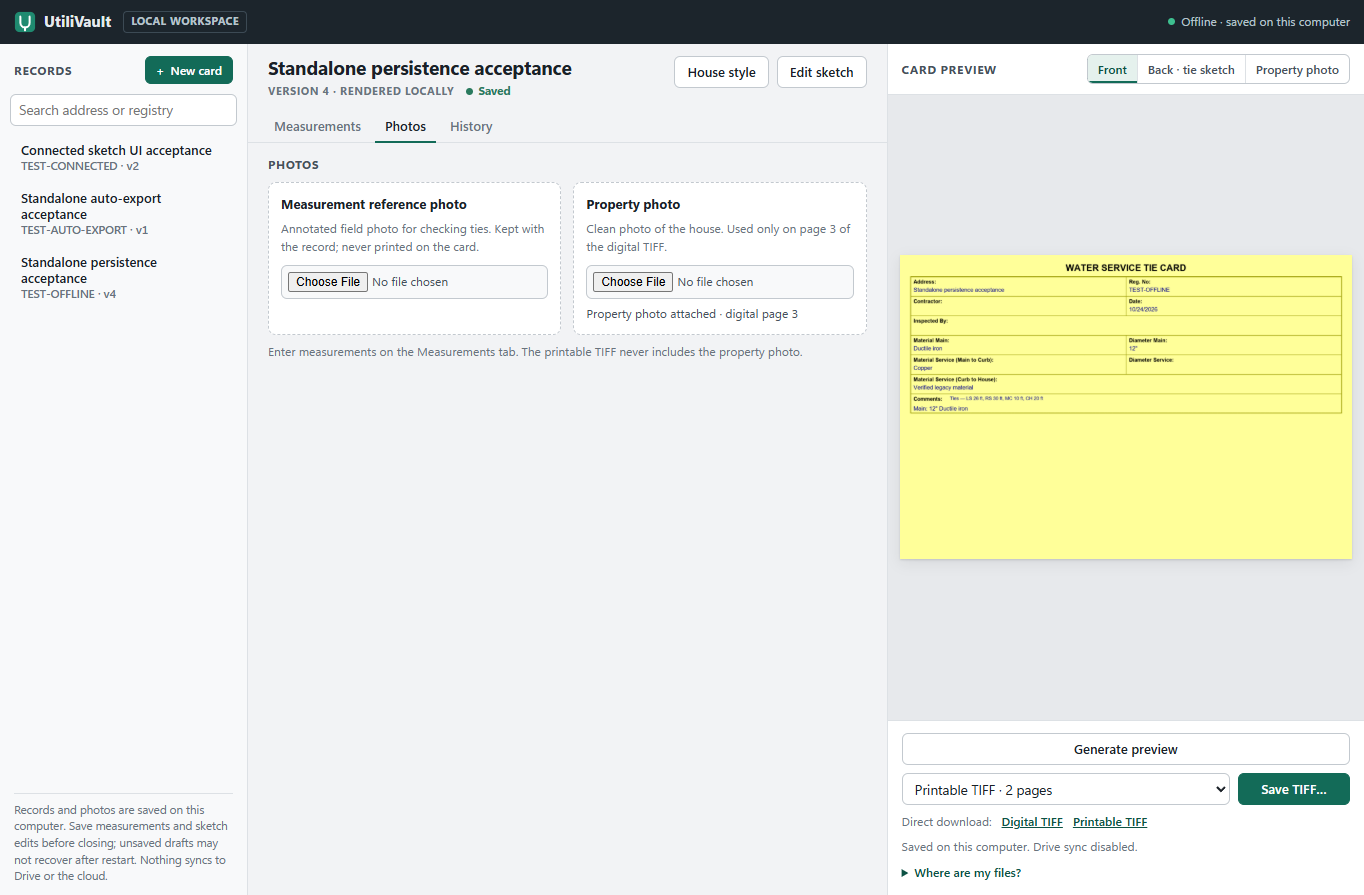The width and height of the screenshot is (1364, 895).
Task: Expand the Where are my files? section
Action: (x=961, y=873)
